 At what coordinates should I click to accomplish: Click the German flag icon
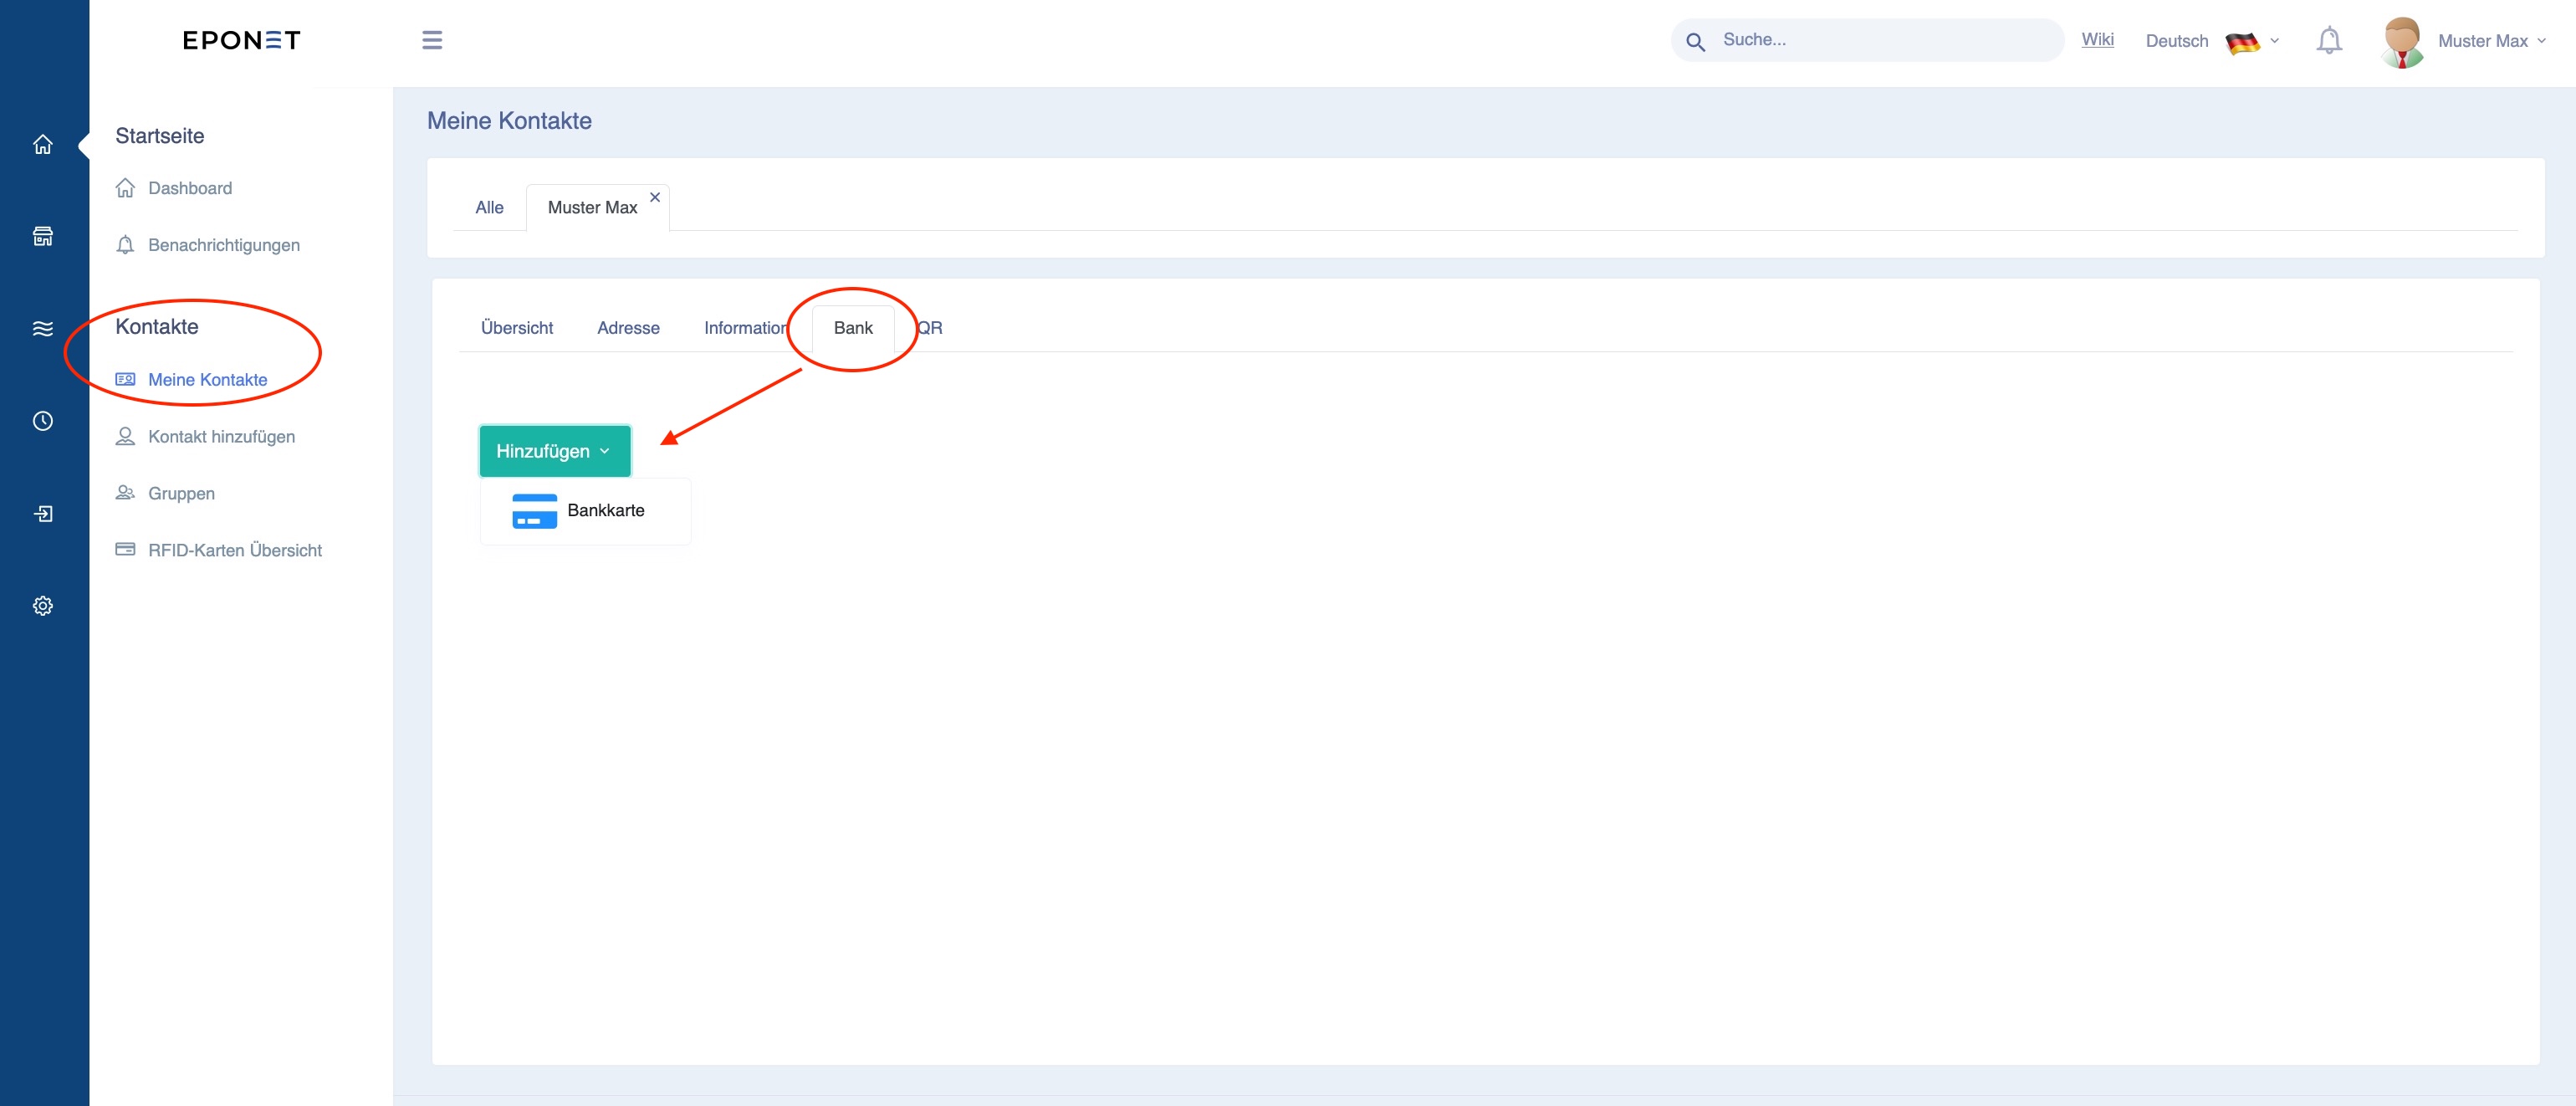point(2242,42)
